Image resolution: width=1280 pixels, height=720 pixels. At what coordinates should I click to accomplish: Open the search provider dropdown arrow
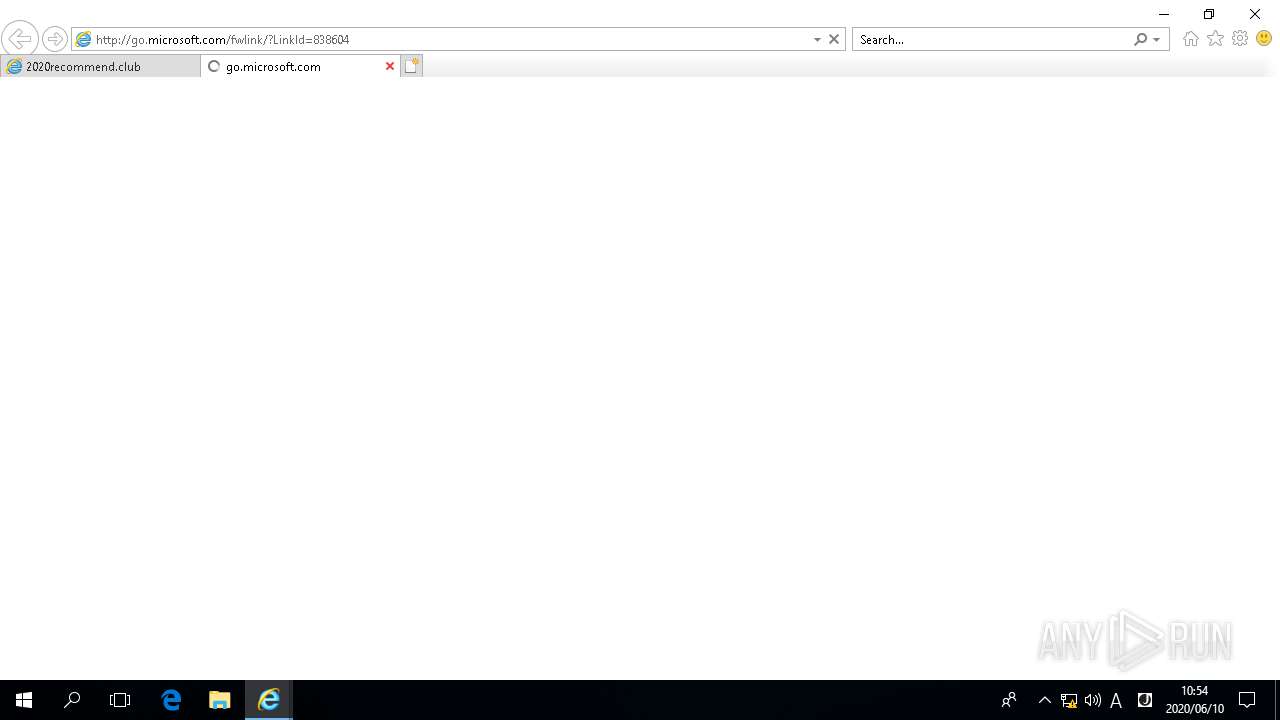click(x=1157, y=39)
